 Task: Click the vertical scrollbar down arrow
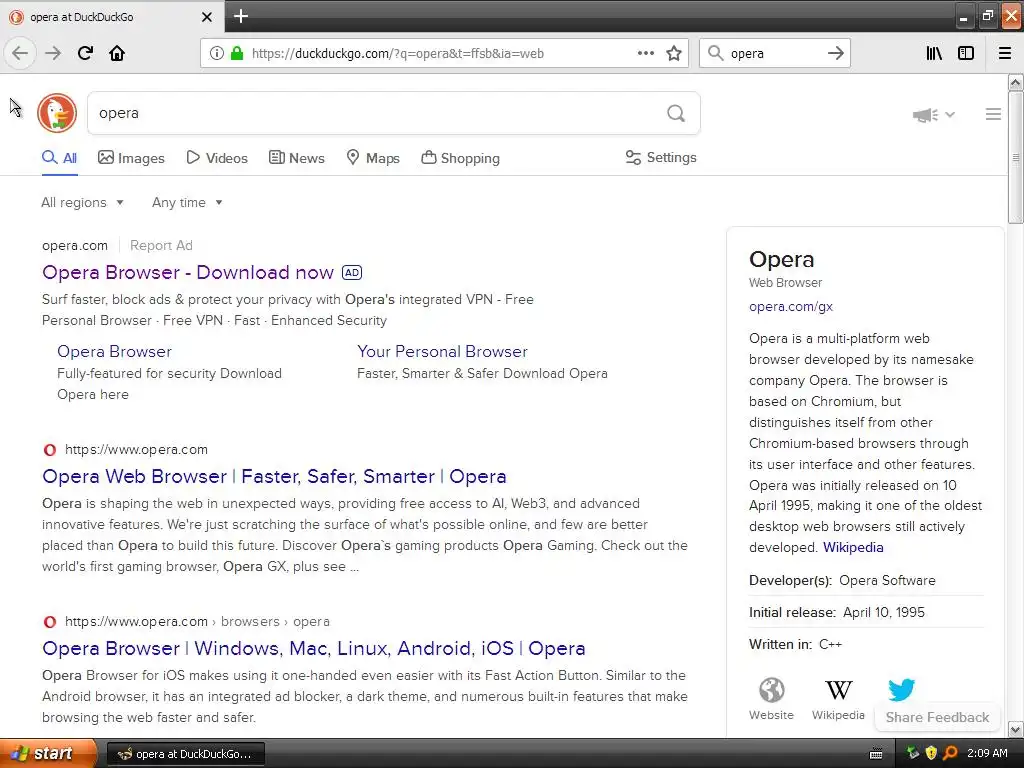(x=1015, y=729)
